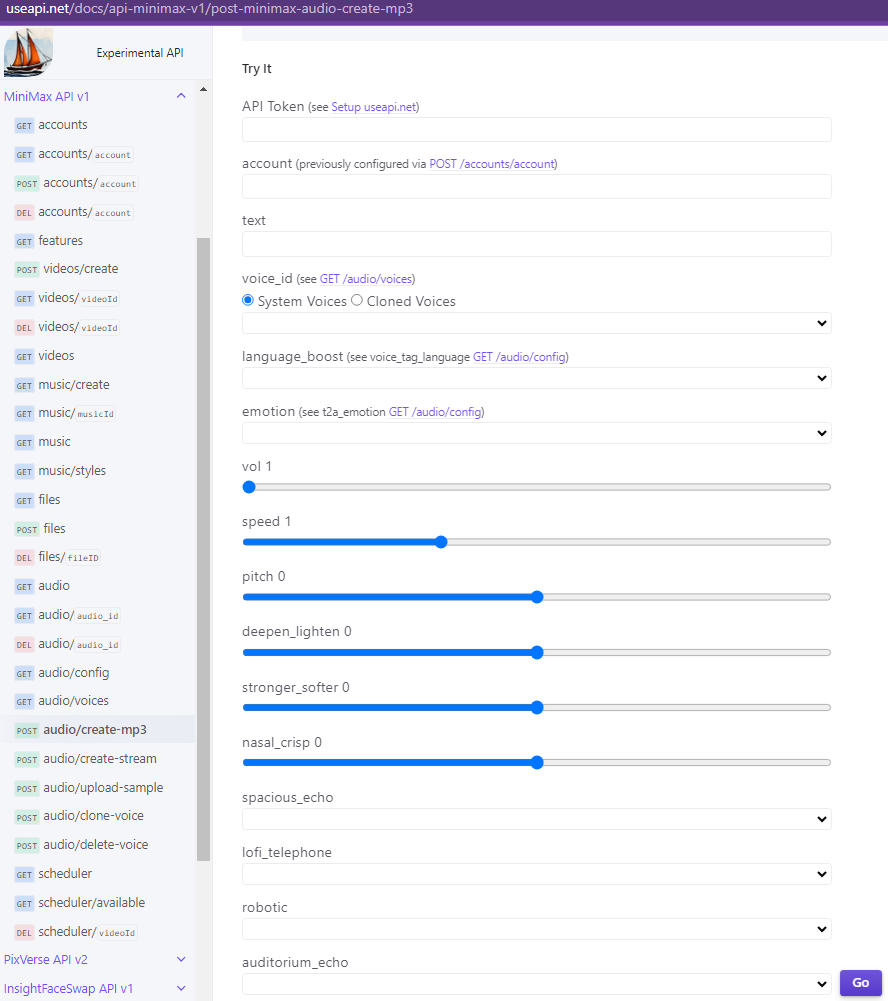The height and width of the screenshot is (1001, 888).
Task: Open the voice_id dropdown
Action: (x=536, y=323)
